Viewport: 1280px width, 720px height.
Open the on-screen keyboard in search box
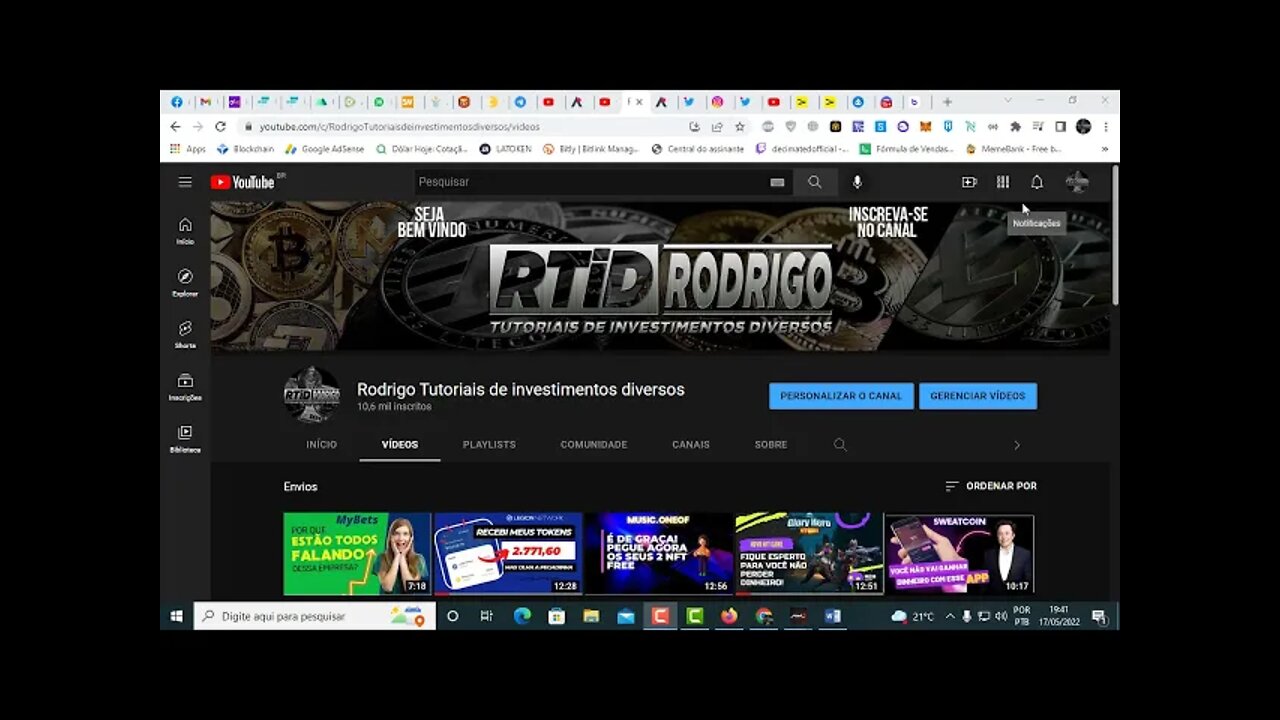tap(777, 182)
